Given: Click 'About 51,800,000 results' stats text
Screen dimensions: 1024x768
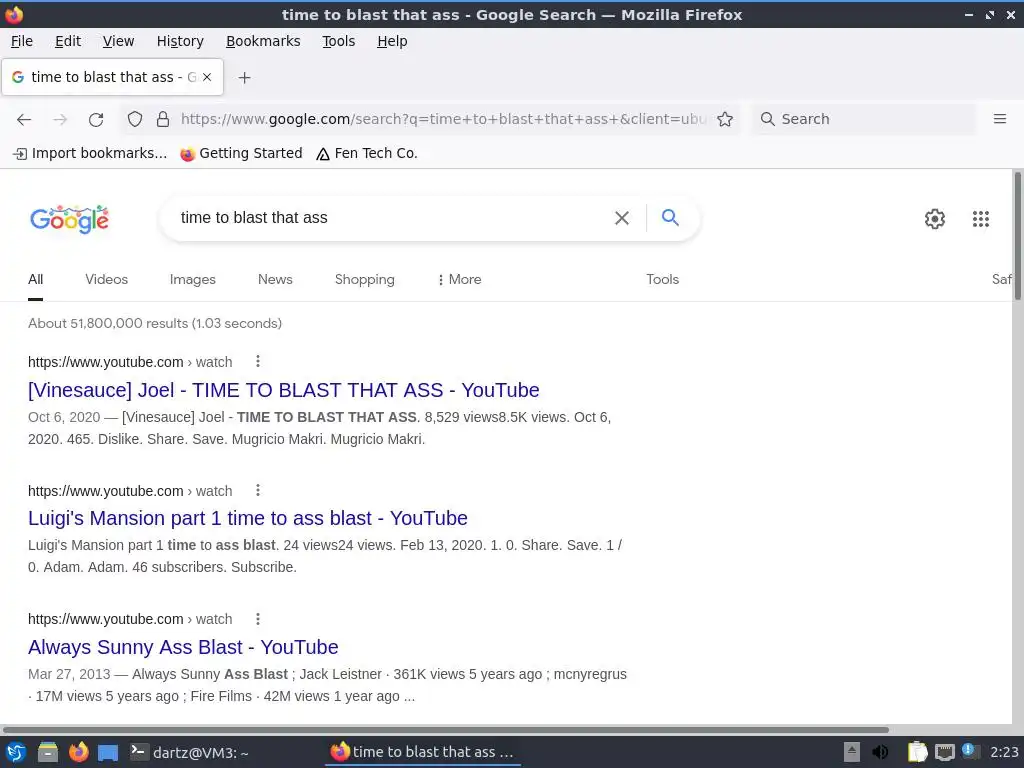Looking at the screenshot, I should pos(155,323).
